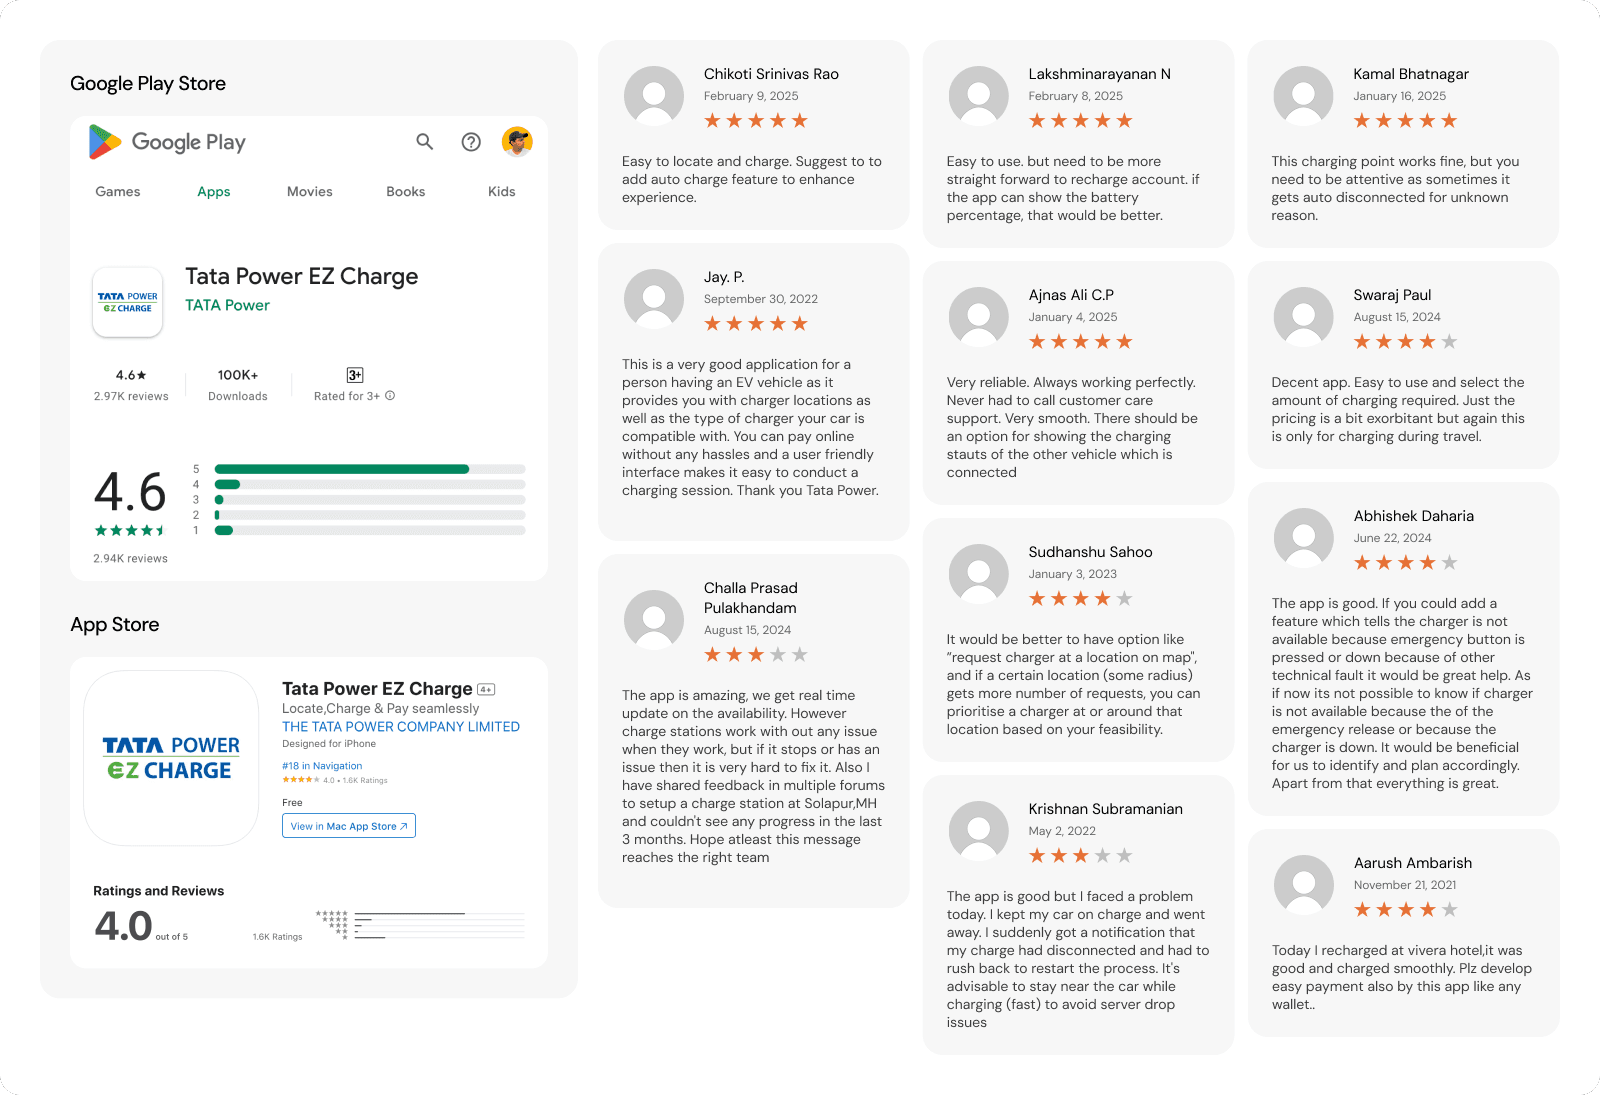The image size is (1600, 1095).
Task: Click Chikoti Srinivas Rao's reviewer avatar
Action: [654, 96]
